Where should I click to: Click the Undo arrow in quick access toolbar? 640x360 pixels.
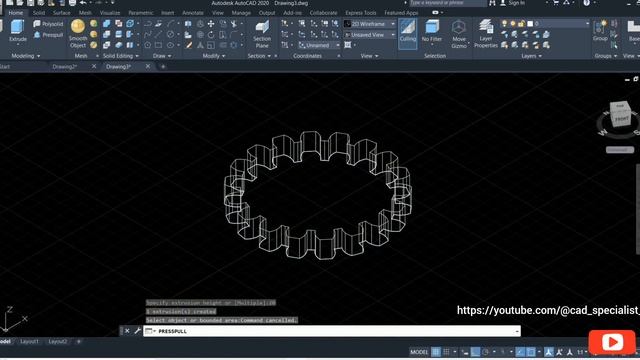pos(83,3)
